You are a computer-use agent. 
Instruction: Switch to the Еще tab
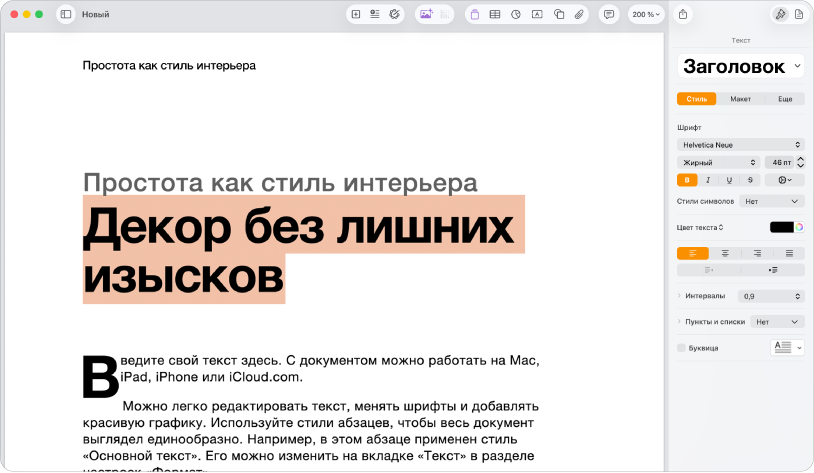pos(785,99)
